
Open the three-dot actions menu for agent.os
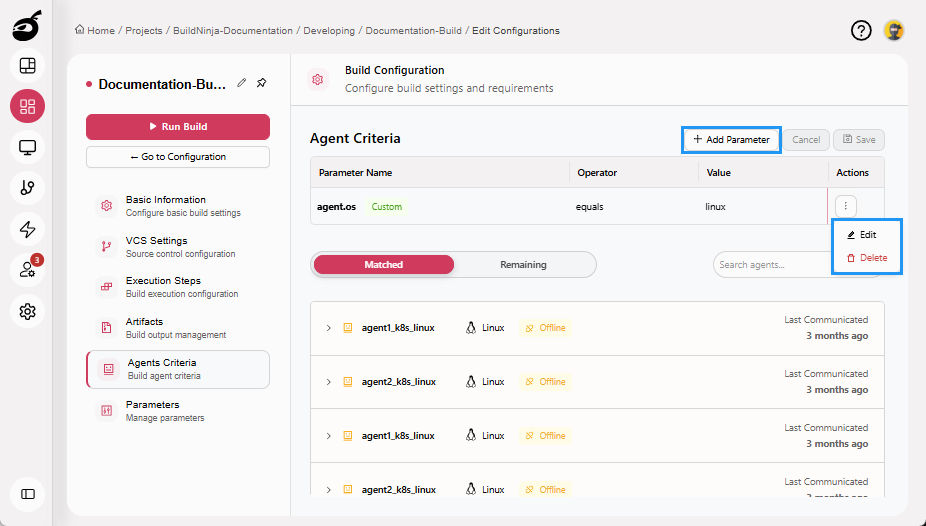coord(846,206)
